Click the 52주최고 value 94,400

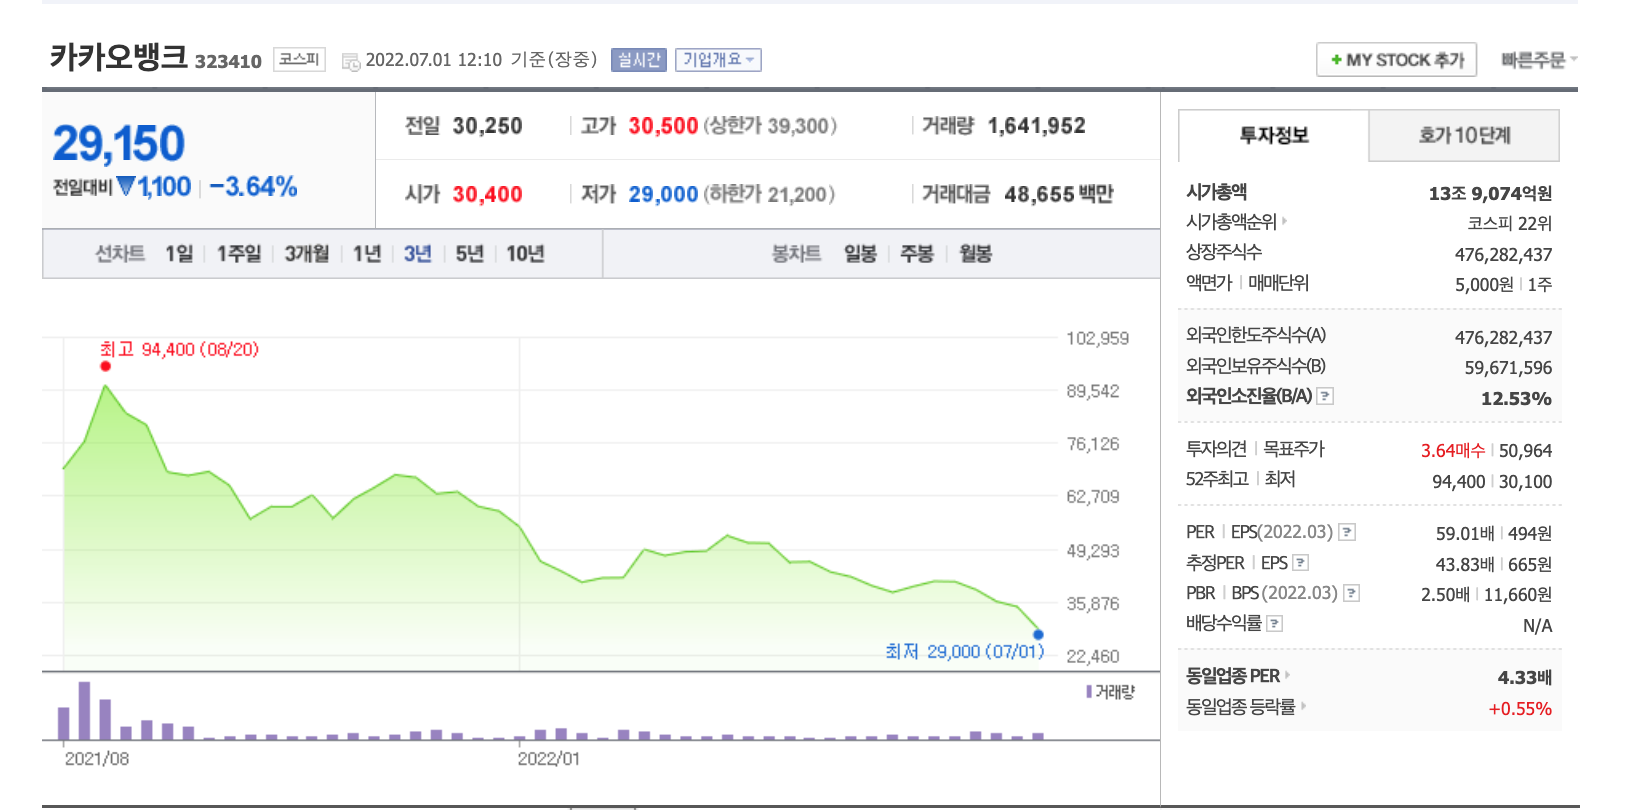click(x=1458, y=481)
